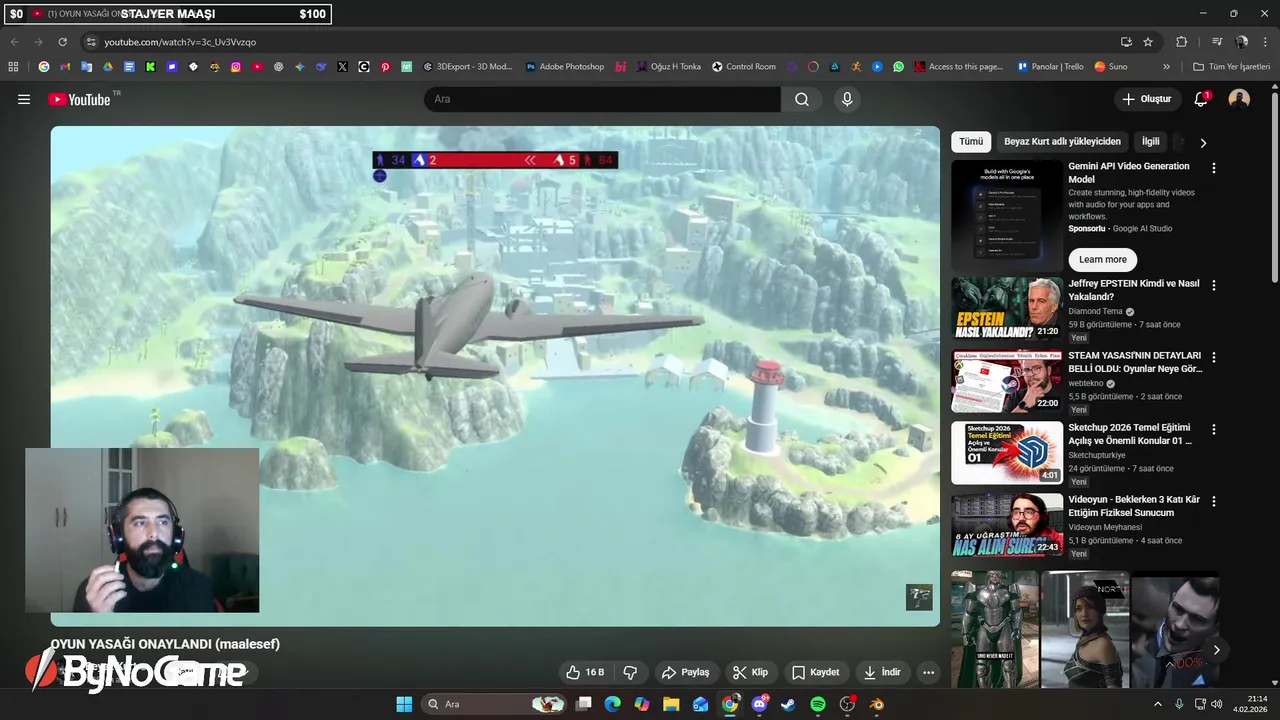1280x720 pixels.
Task: Like the video with thumbs-up 16 B
Action: (x=585, y=672)
